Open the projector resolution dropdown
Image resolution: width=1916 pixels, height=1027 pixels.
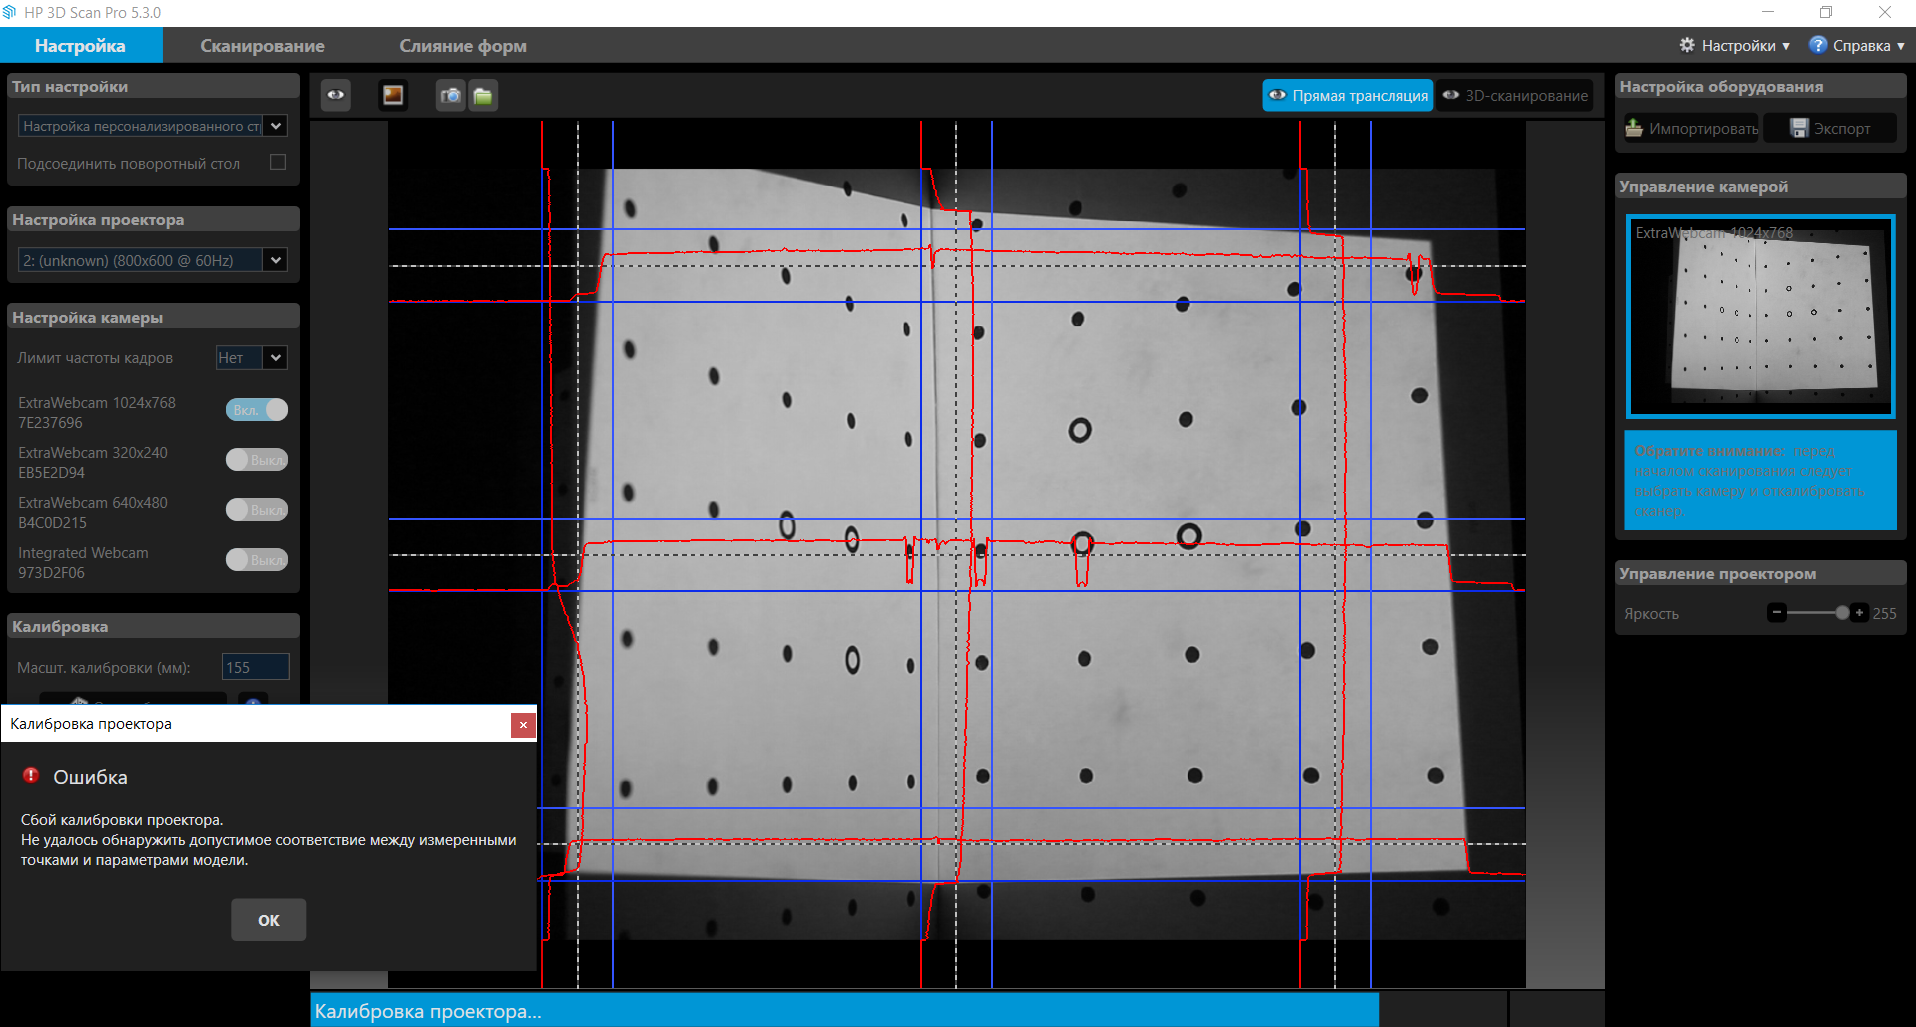click(276, 260)
